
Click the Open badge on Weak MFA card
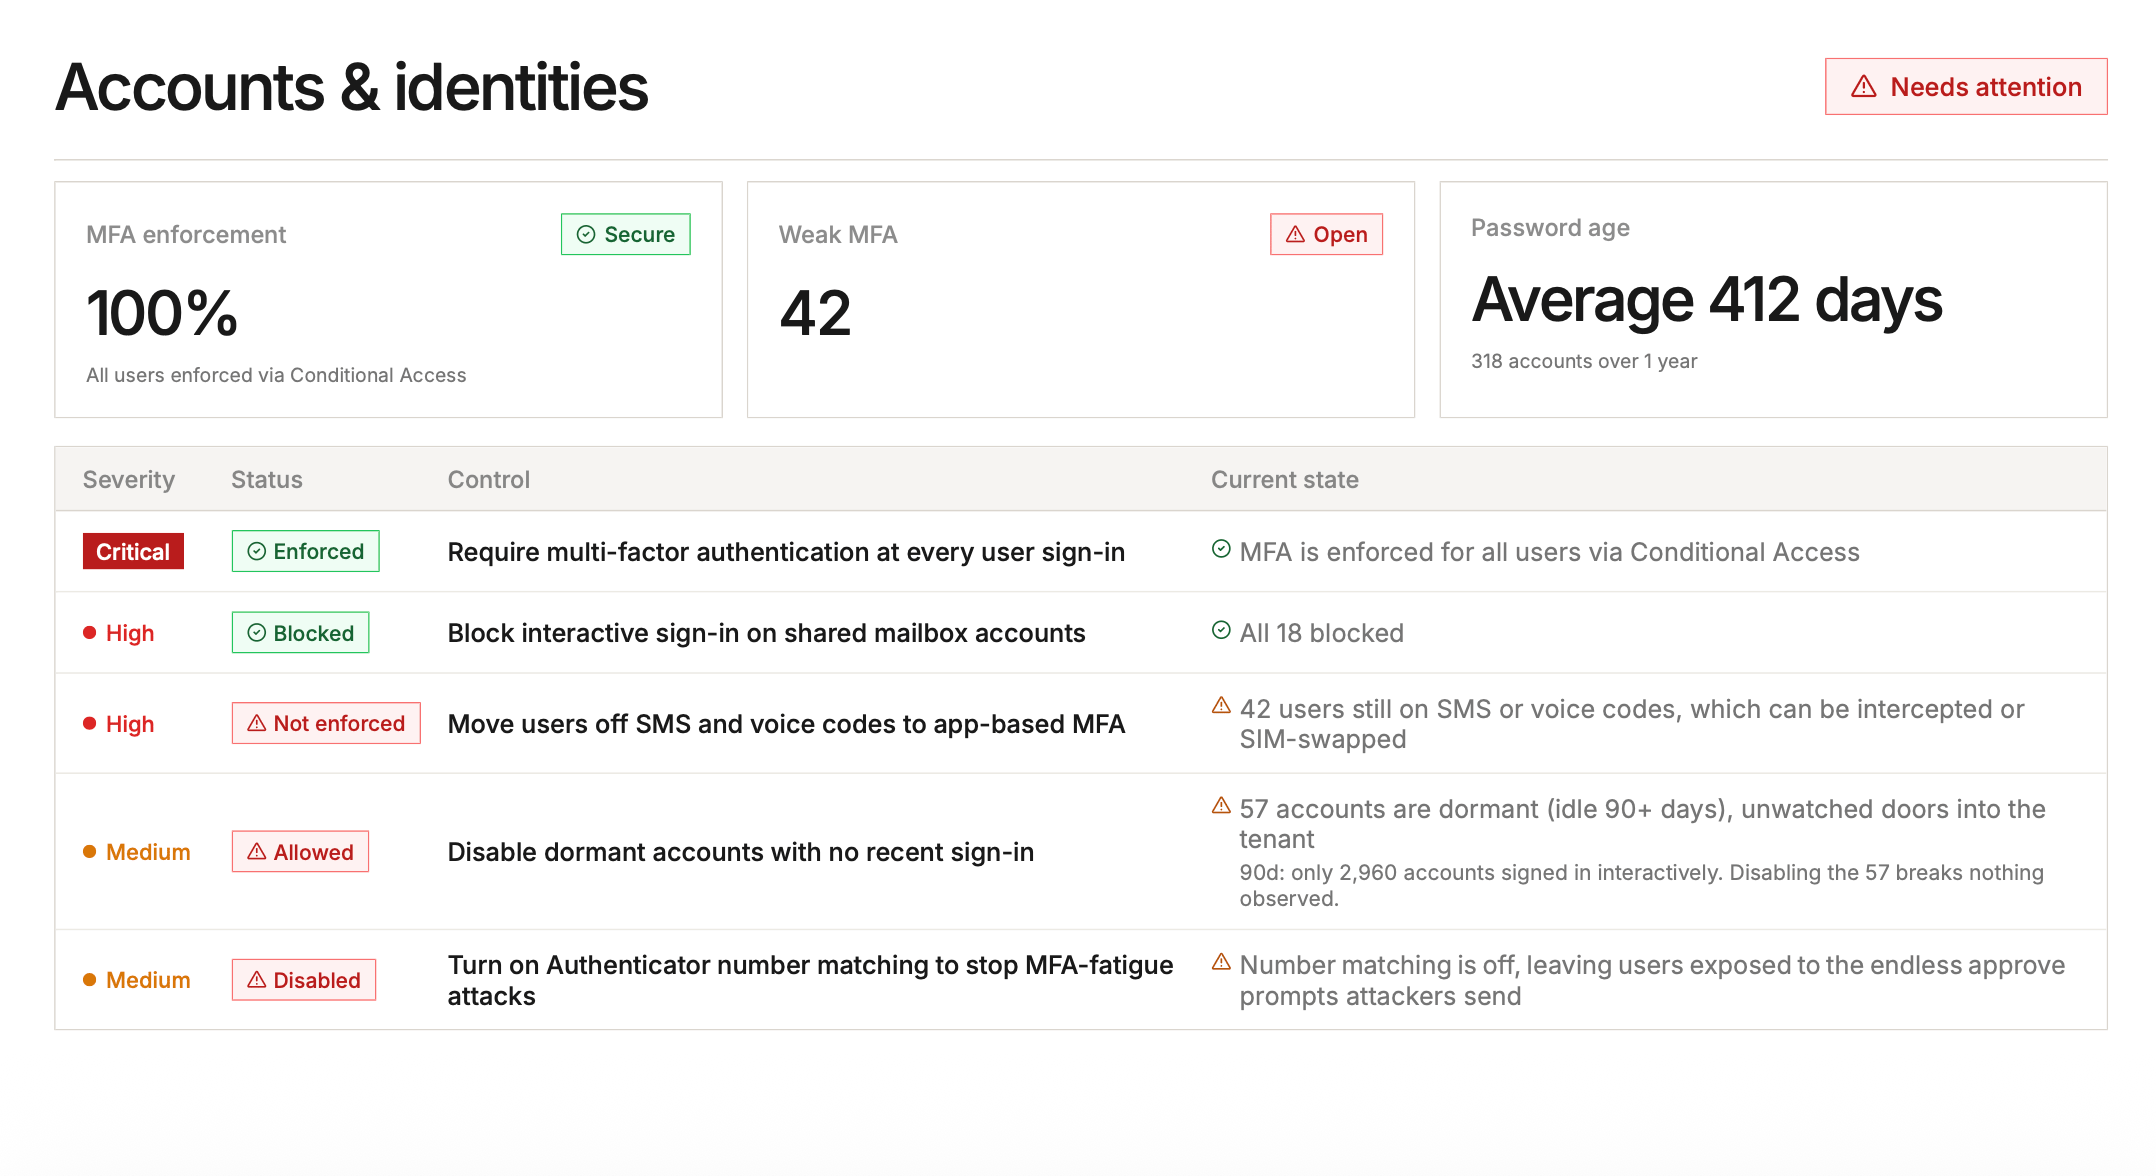pyautogui.click(x=1326, y=234)
